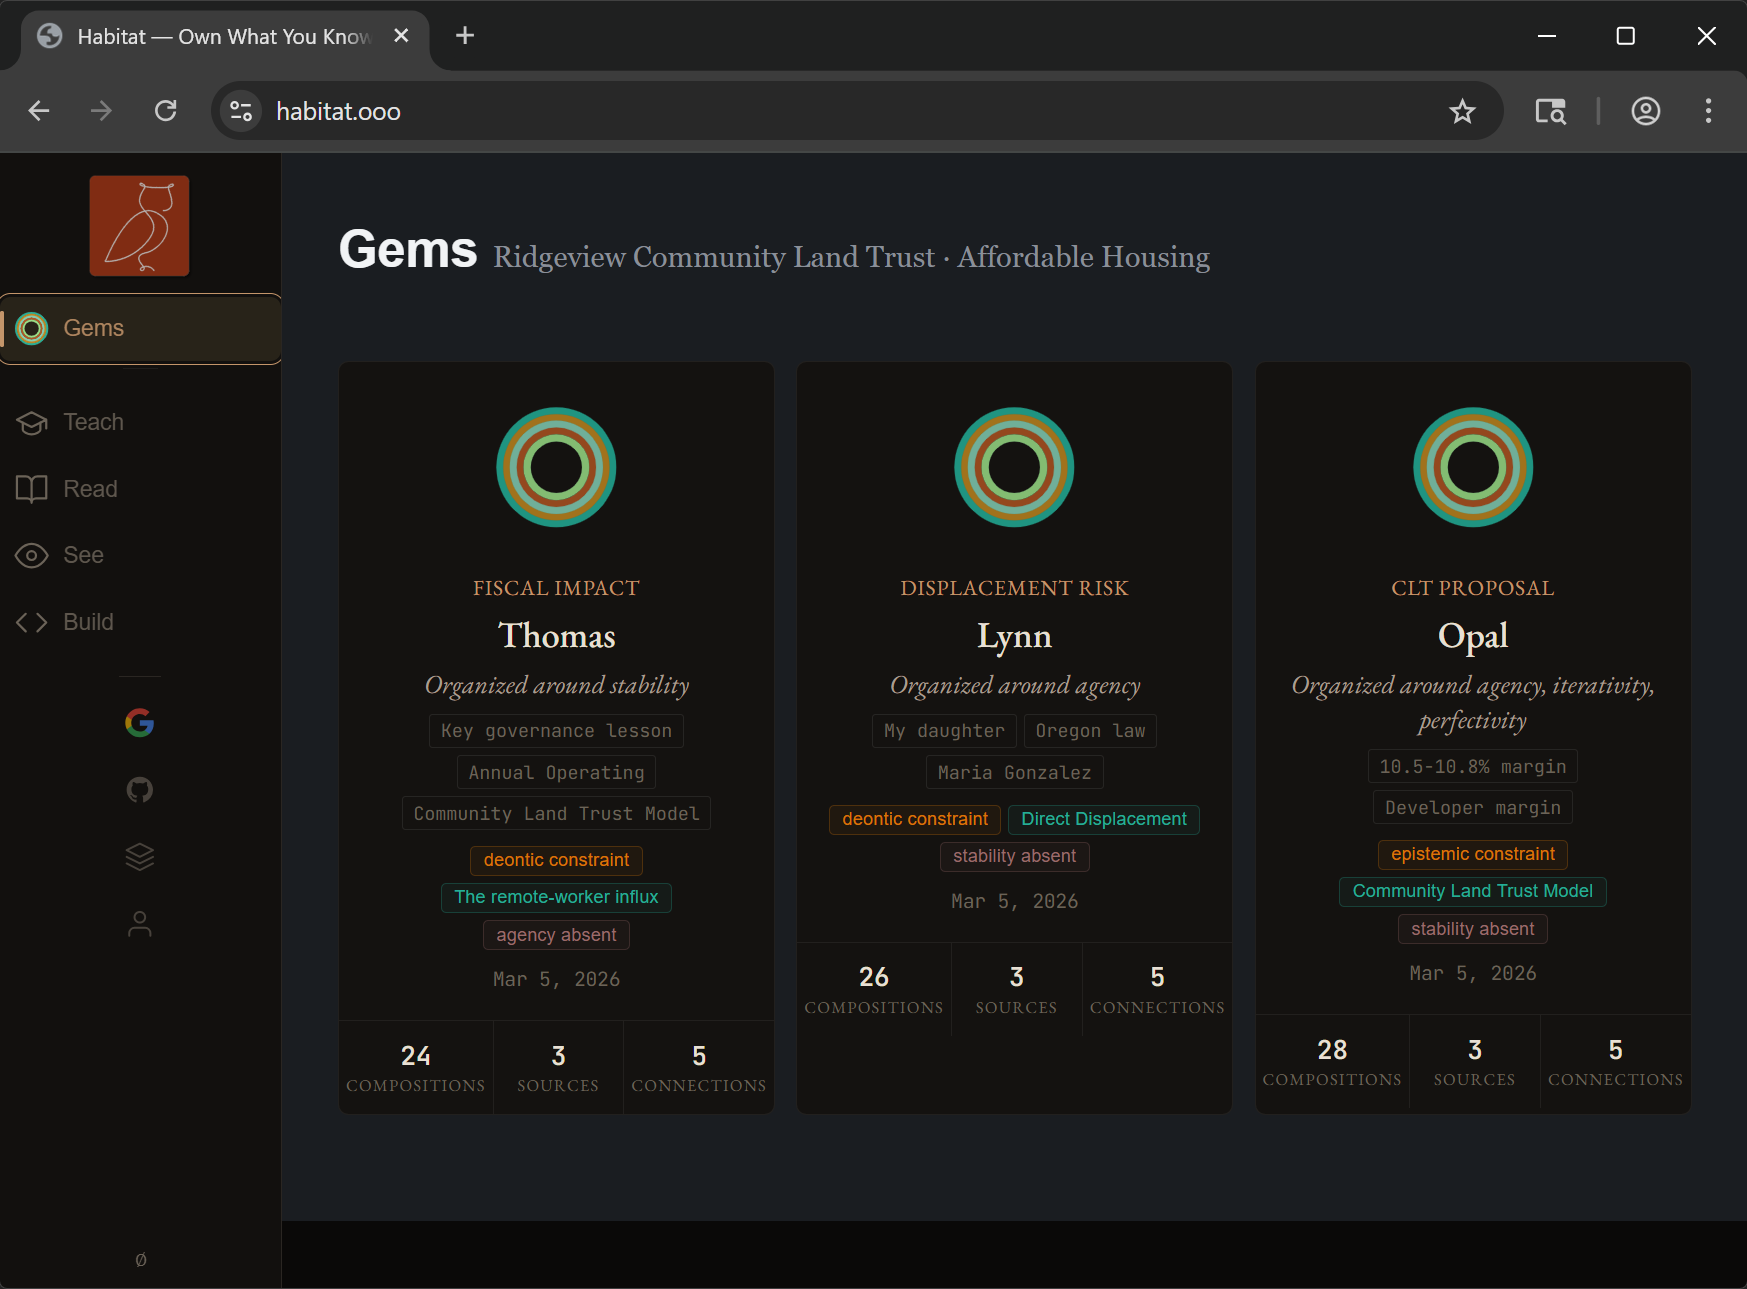Click the 'The remote-worker influx' tag
This screenshot has width=1747, height=1289.
pos(556,897)
